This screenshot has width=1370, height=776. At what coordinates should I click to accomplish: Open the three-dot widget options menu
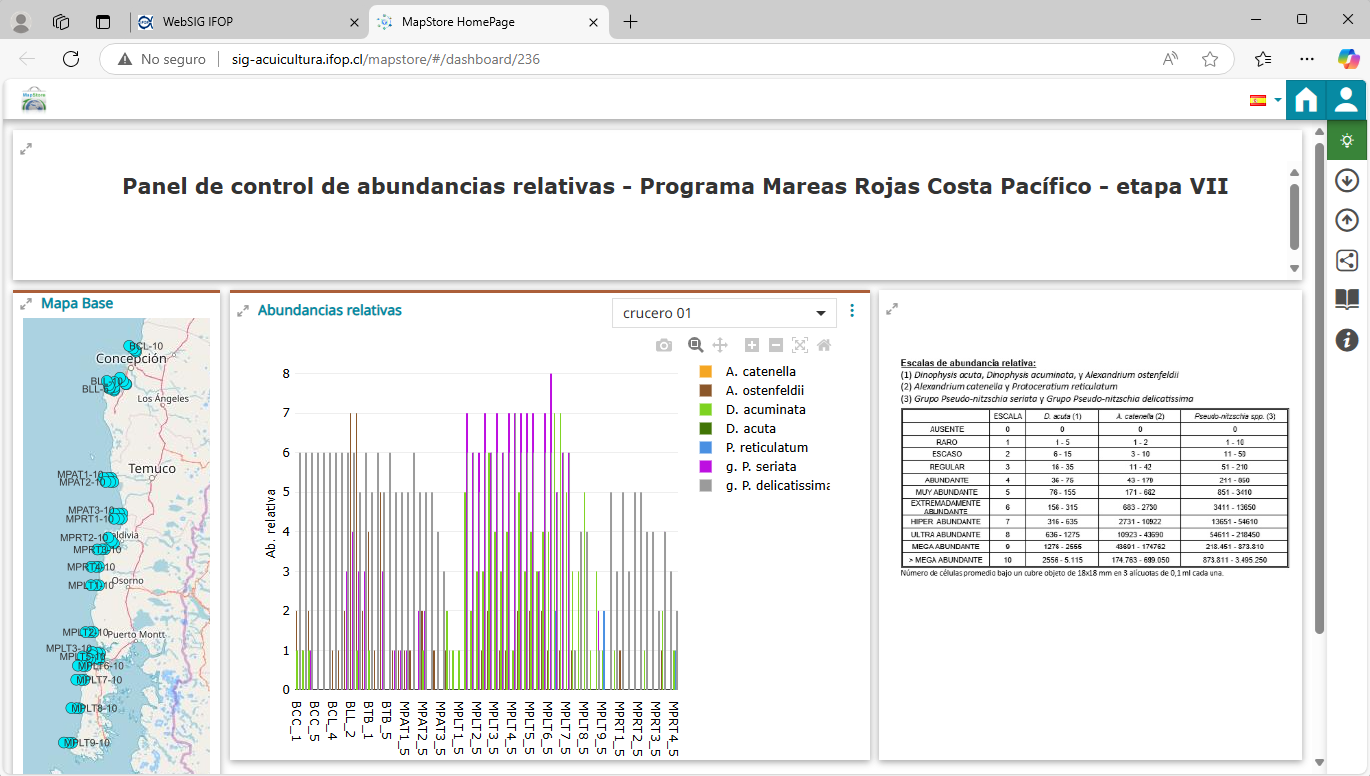[852, 310]
